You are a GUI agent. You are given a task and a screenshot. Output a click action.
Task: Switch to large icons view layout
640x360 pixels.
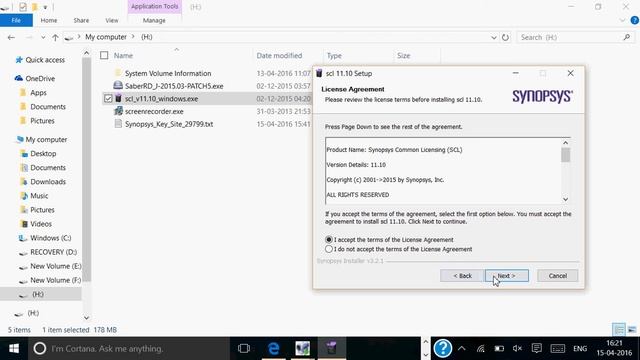(x=632, y=330)
